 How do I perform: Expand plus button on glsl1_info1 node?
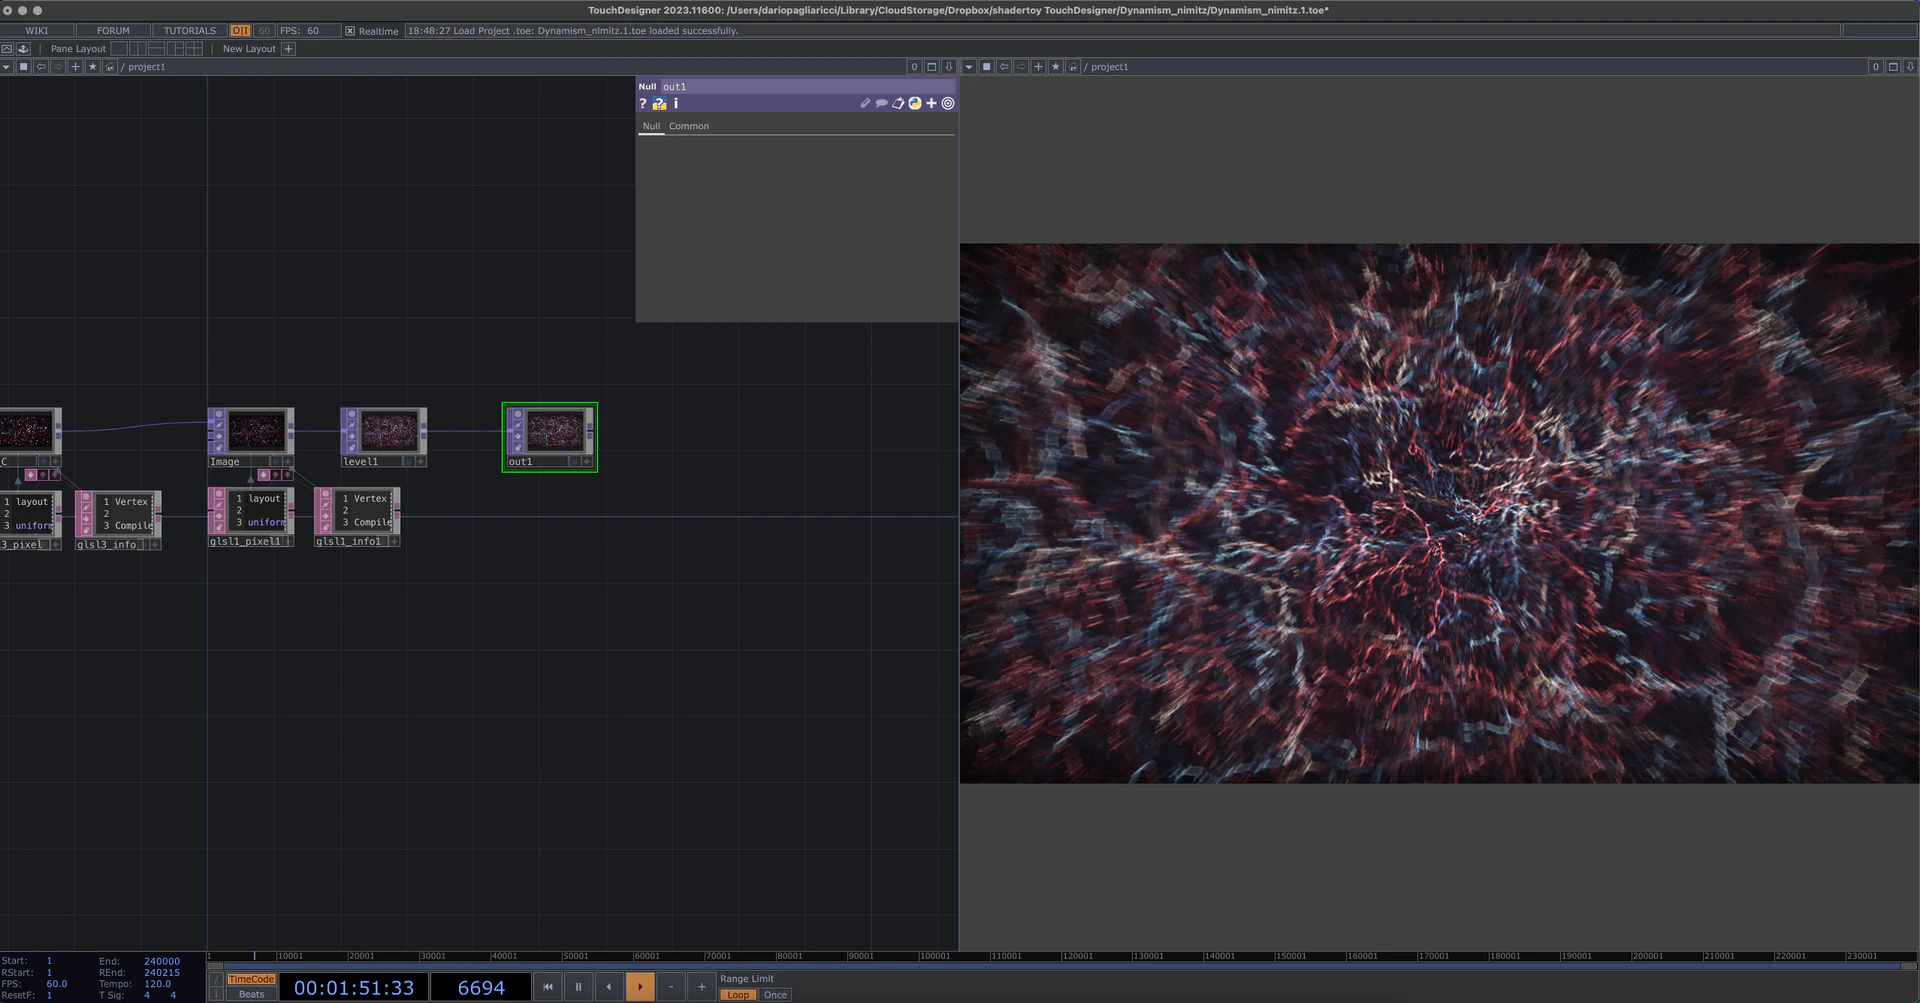[394, 542]
